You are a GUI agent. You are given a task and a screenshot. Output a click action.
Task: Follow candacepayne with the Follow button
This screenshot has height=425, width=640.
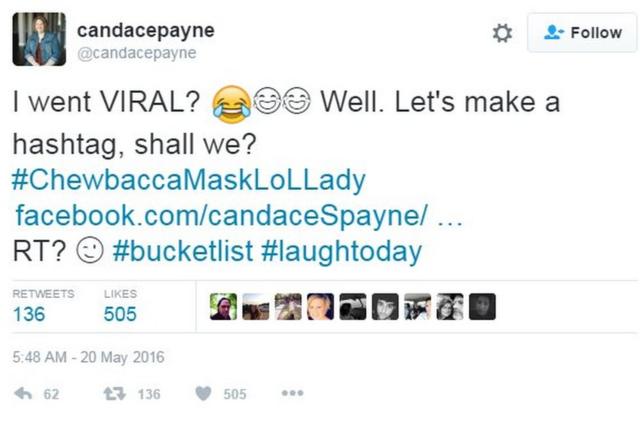click(582, 33)
